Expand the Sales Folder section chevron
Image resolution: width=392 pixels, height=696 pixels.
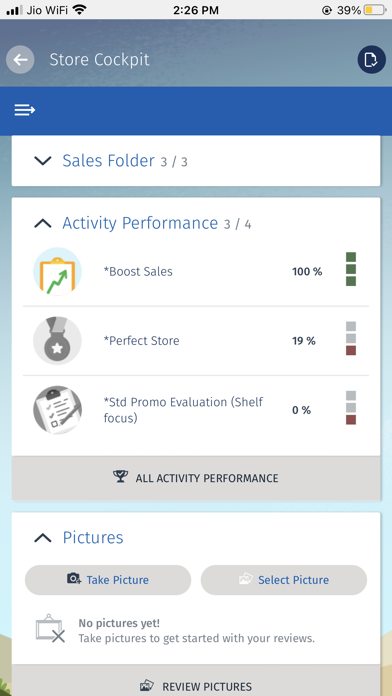point(43,160)
